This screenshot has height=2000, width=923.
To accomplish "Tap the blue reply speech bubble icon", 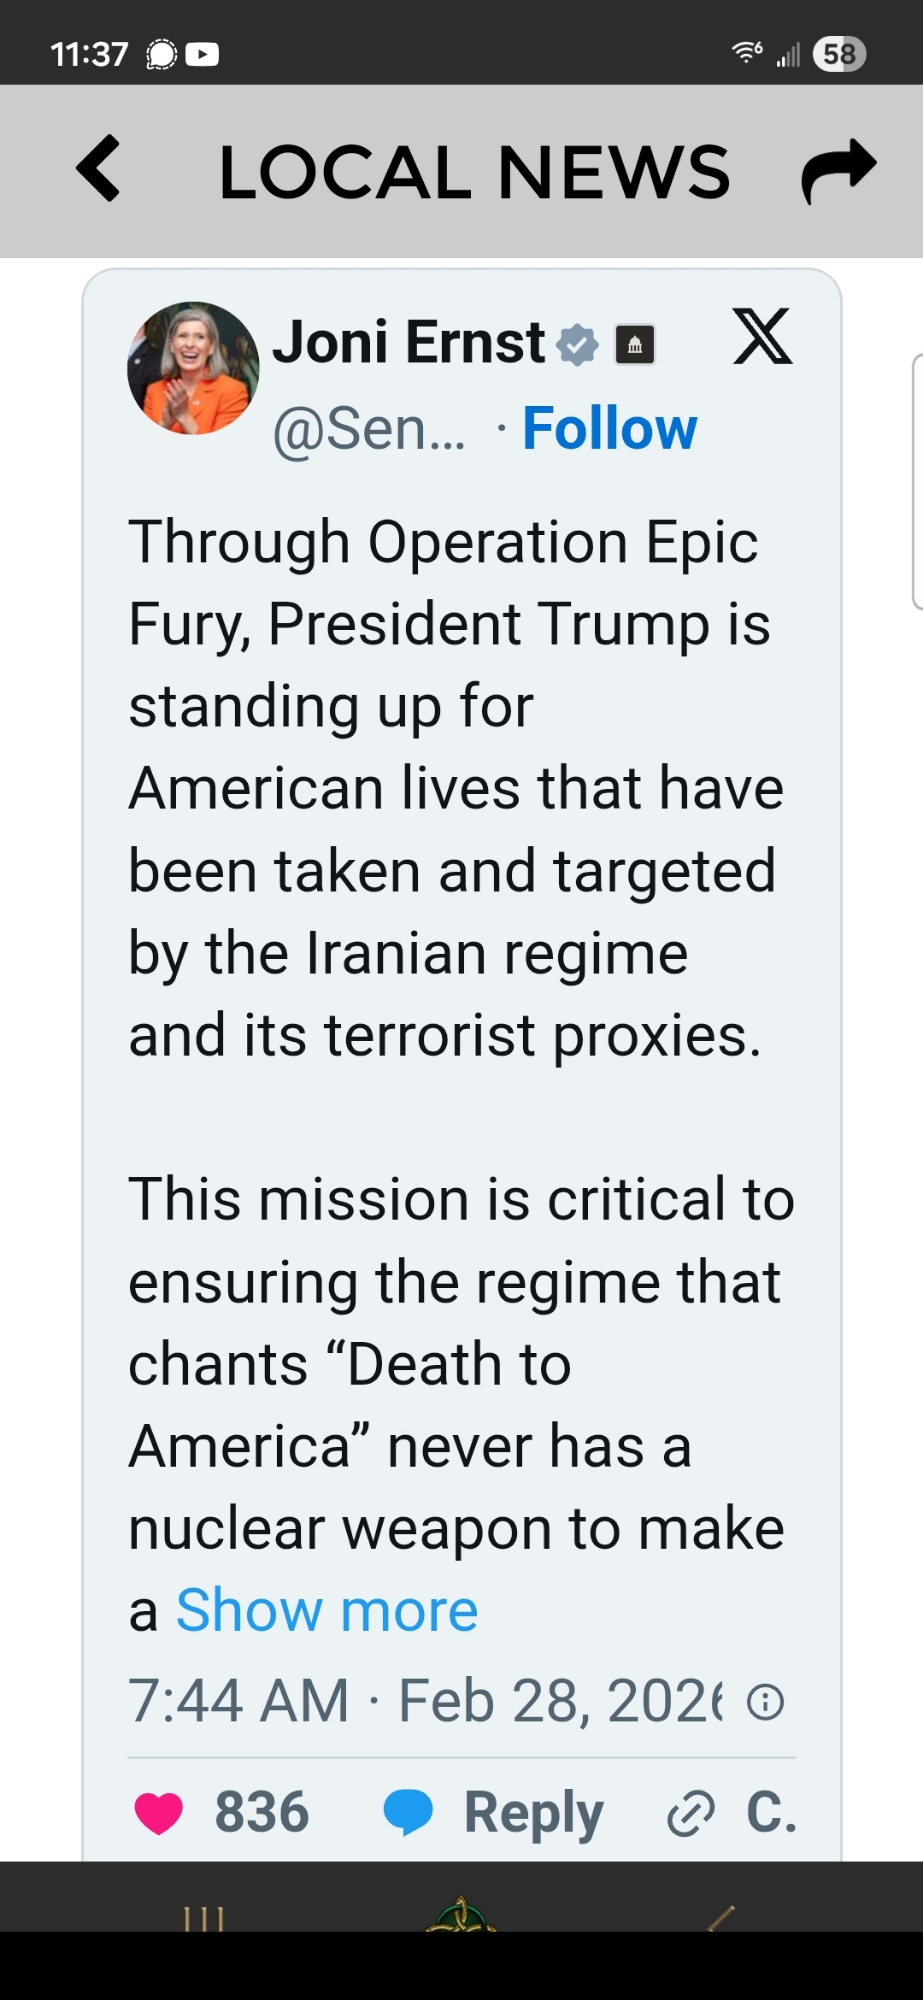I will (408, 1812).
